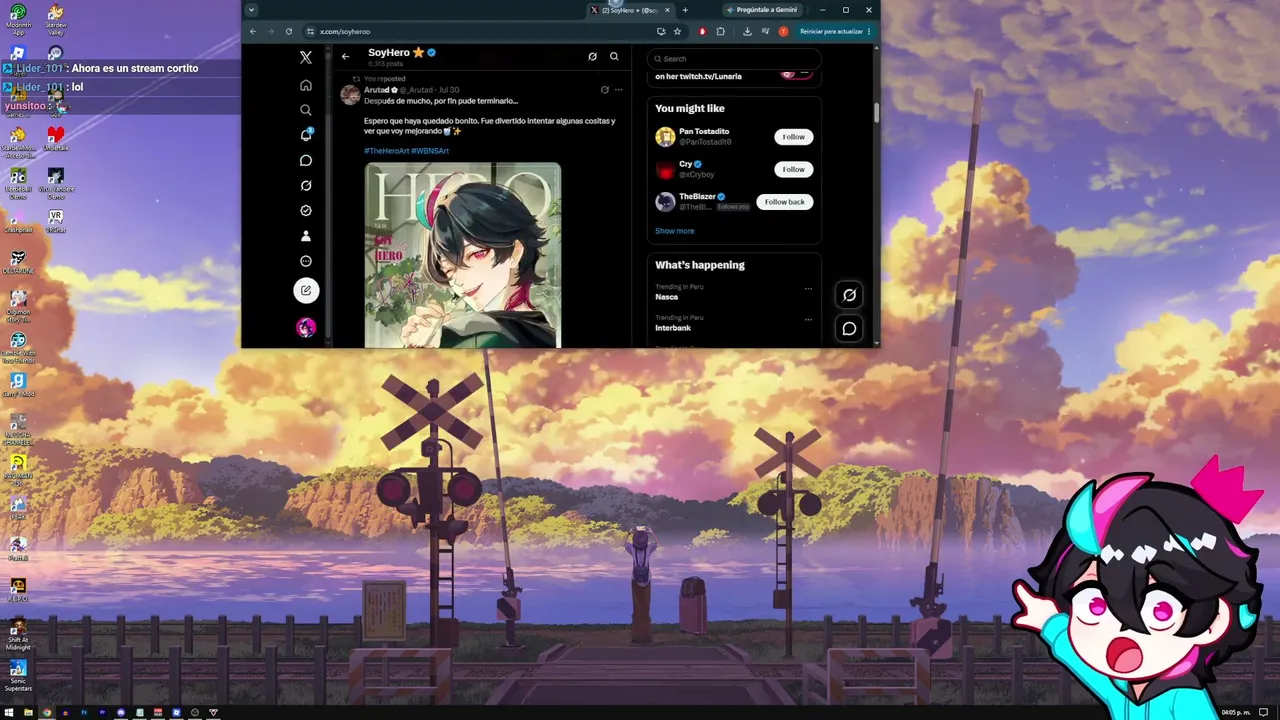
Task: Open a new Chrome tab
Action: (685, 10)
